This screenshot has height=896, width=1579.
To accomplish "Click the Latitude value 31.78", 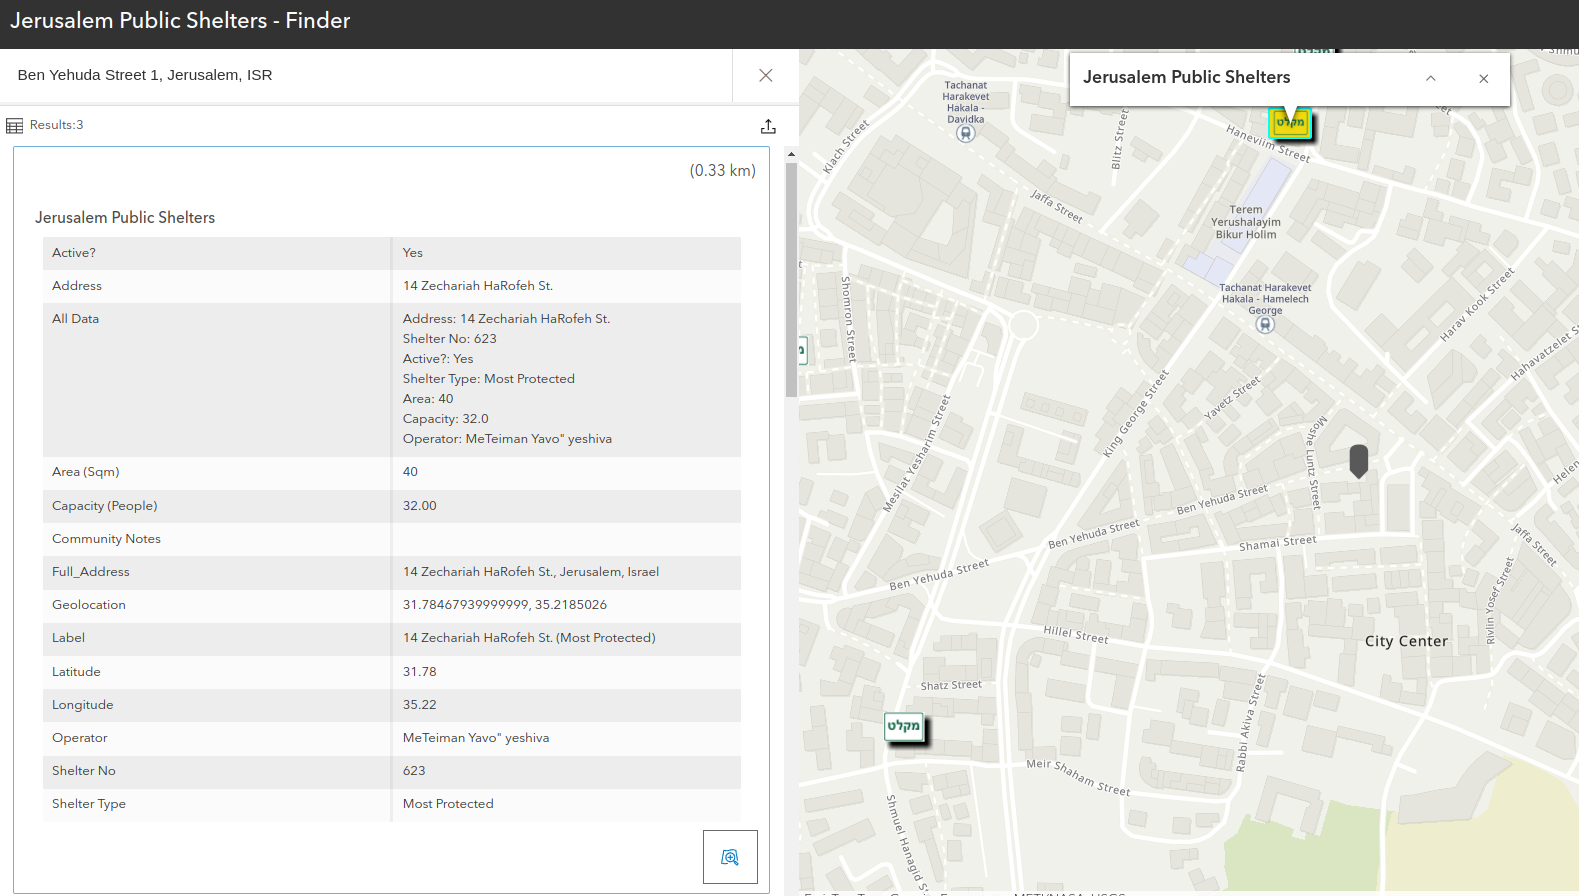I will point(420,672).
